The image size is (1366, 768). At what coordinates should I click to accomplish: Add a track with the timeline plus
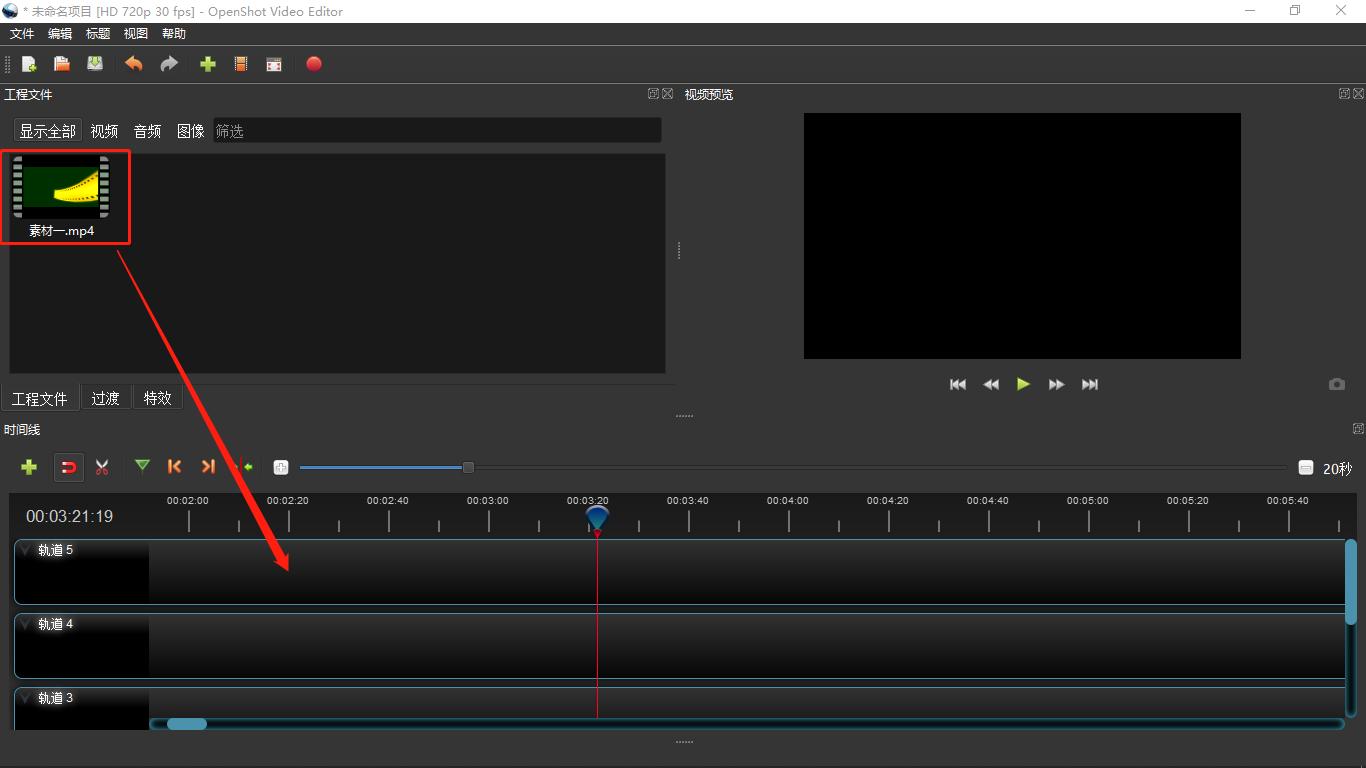tap(29, 467)
